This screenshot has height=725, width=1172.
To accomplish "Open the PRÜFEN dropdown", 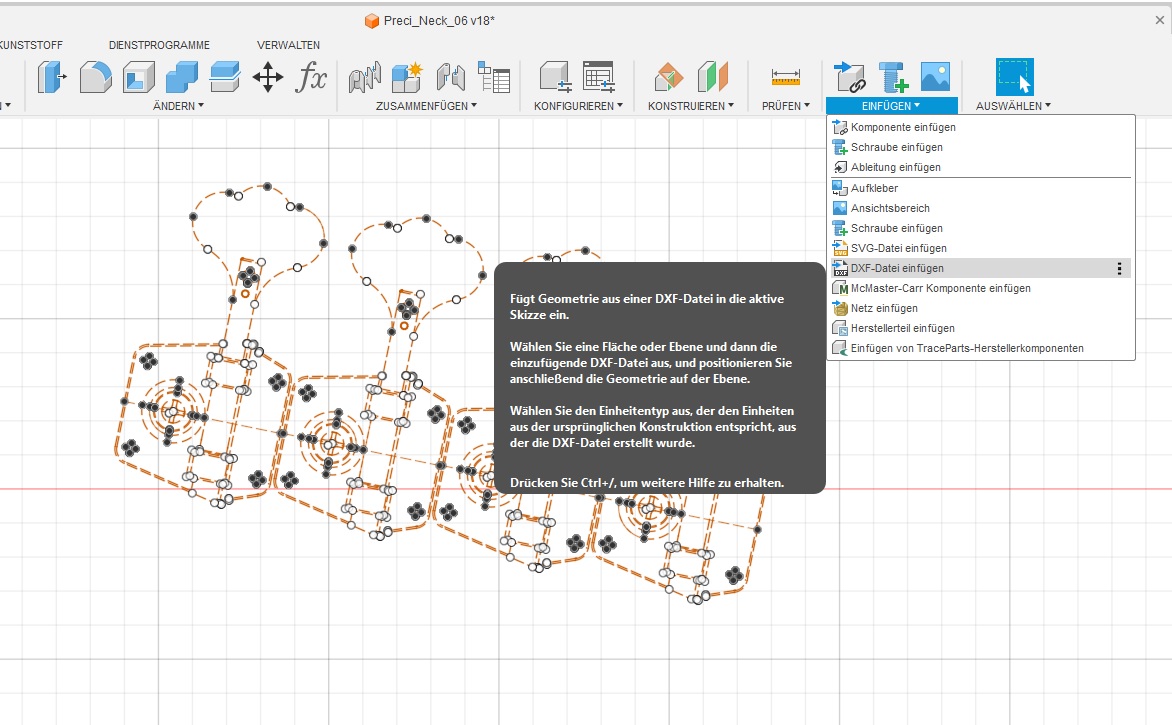I will [786, 106].
